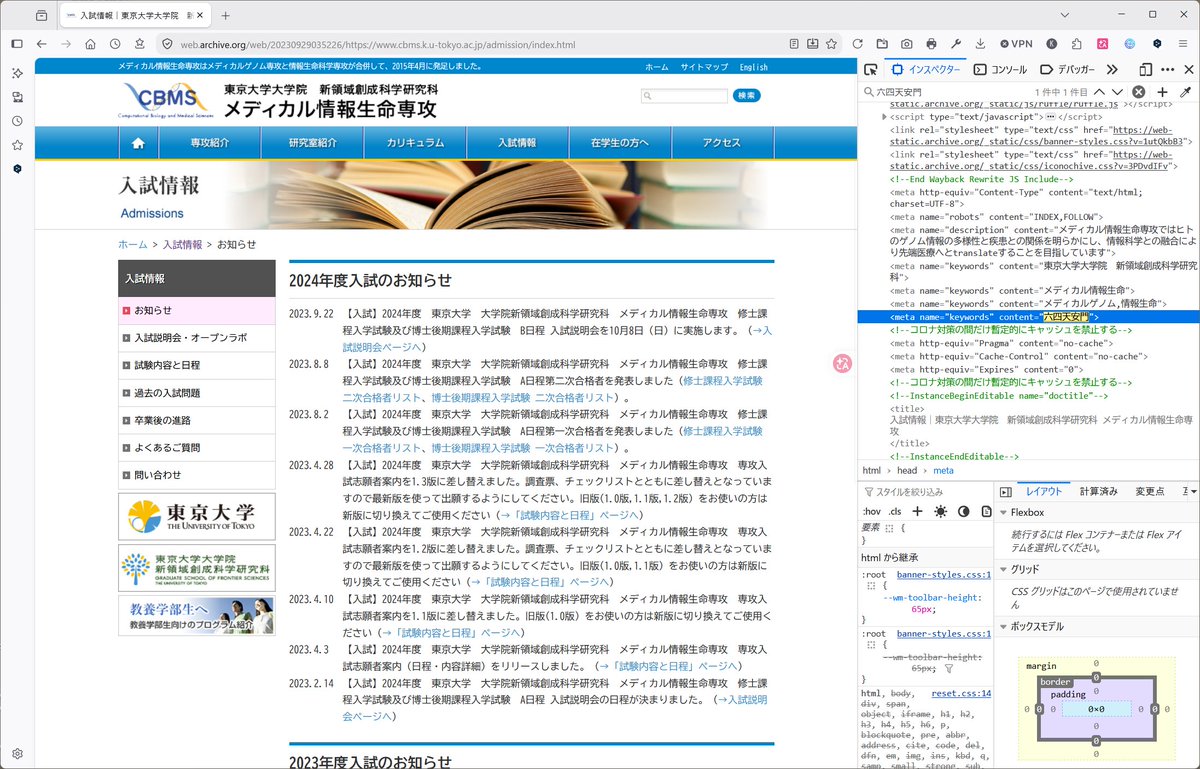
Task: Expand the script text/javascript node
Action: point(883,117)
